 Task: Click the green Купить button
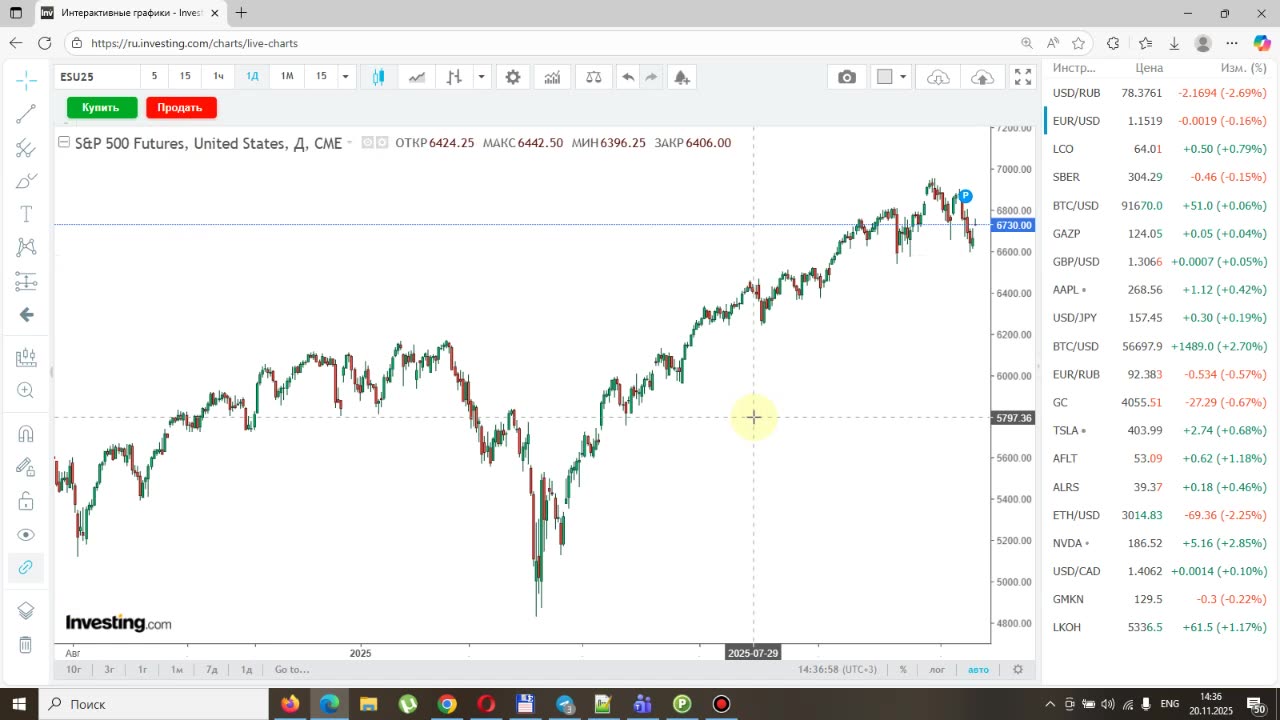101,107
